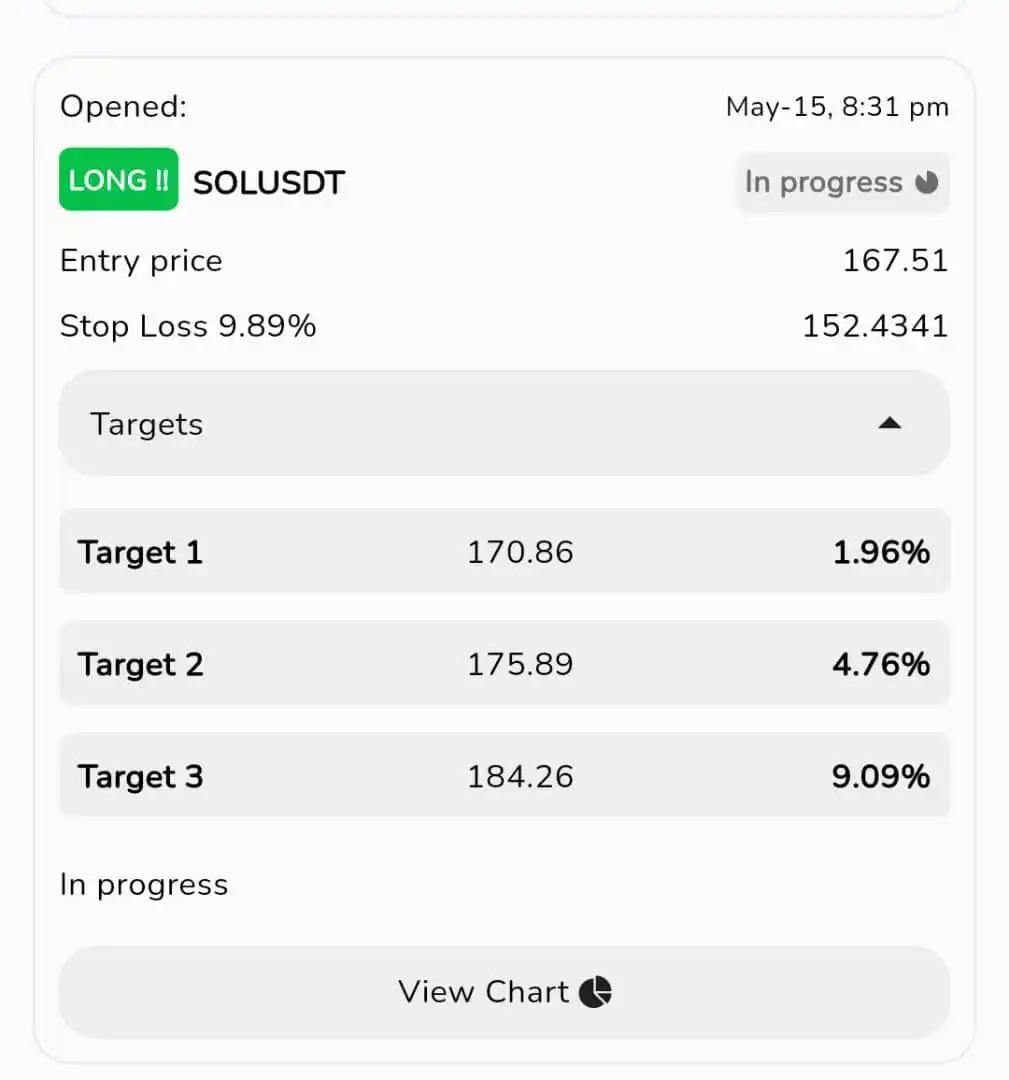Click the SOLUSDT pair name

[x=269, y=183]
